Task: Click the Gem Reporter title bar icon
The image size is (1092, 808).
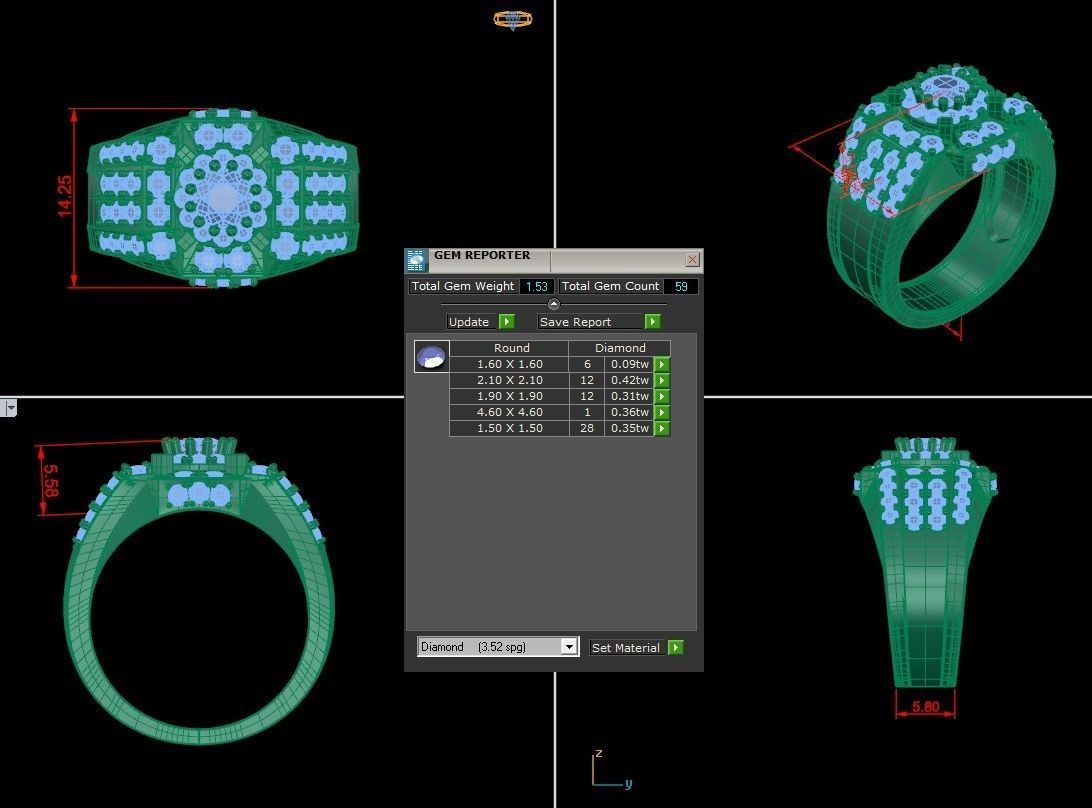Action: 416,260
